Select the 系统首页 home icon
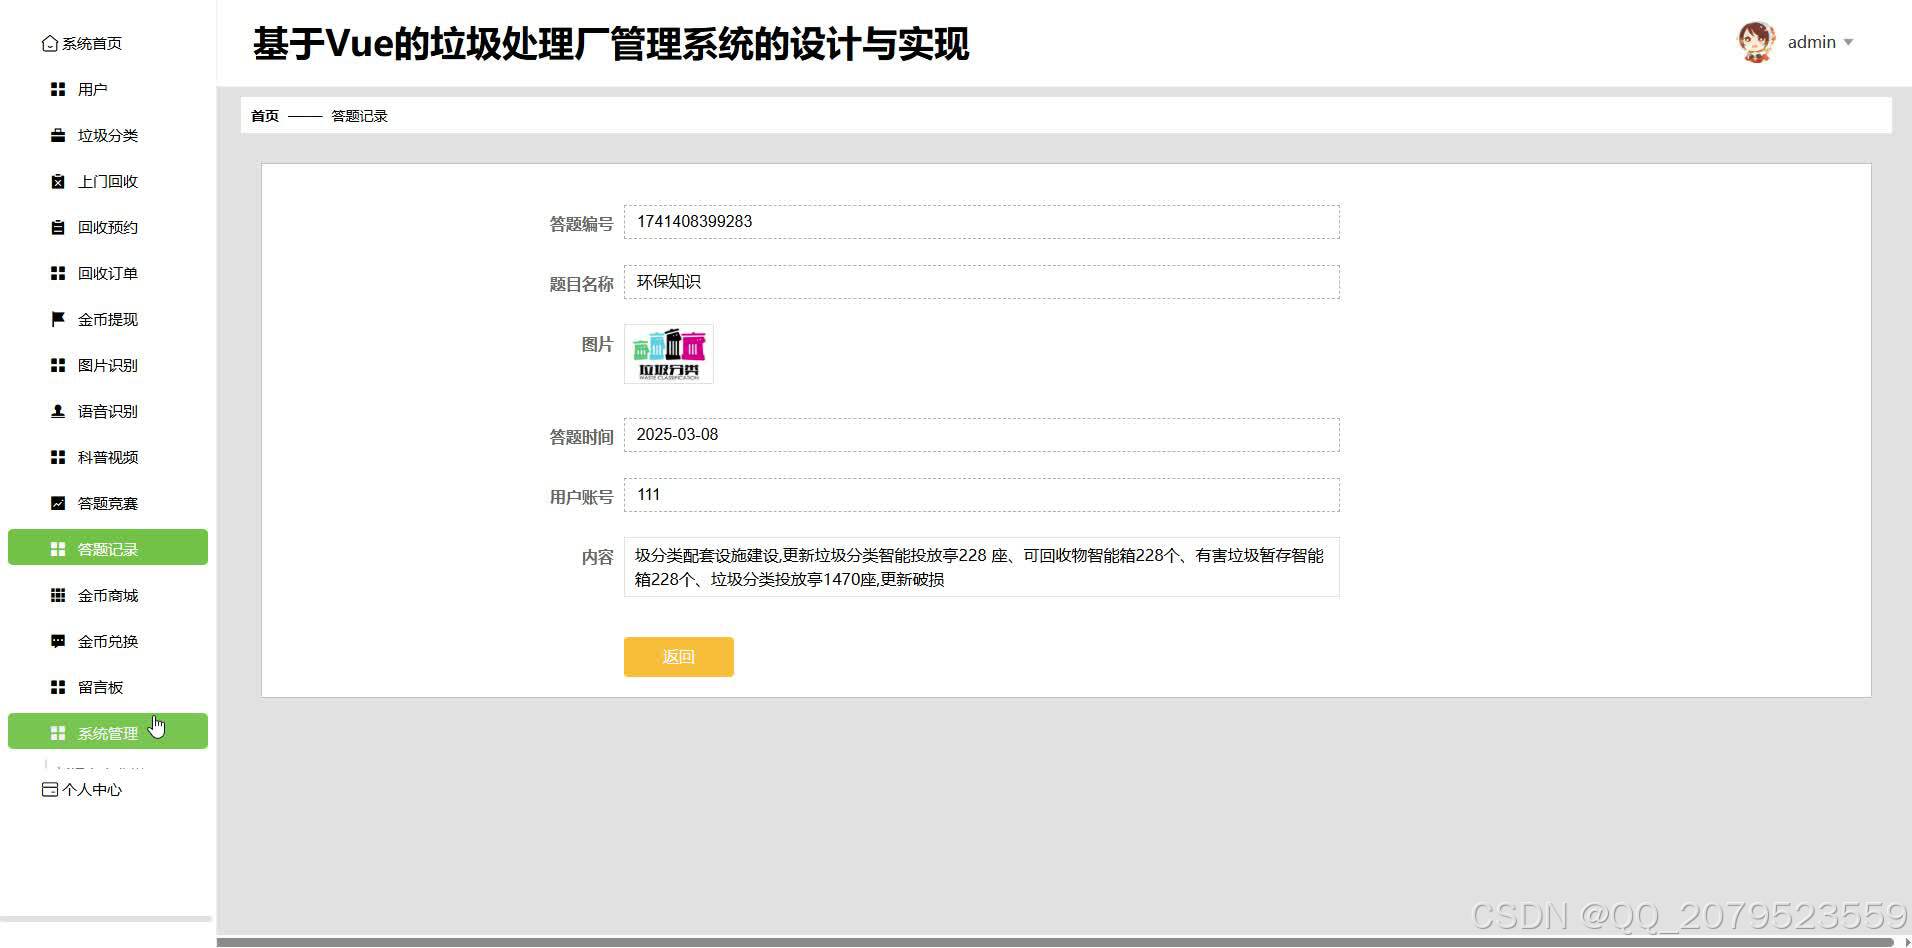Image resolution: width=1912 pixels, height=948 pixels. click(50, 42)
